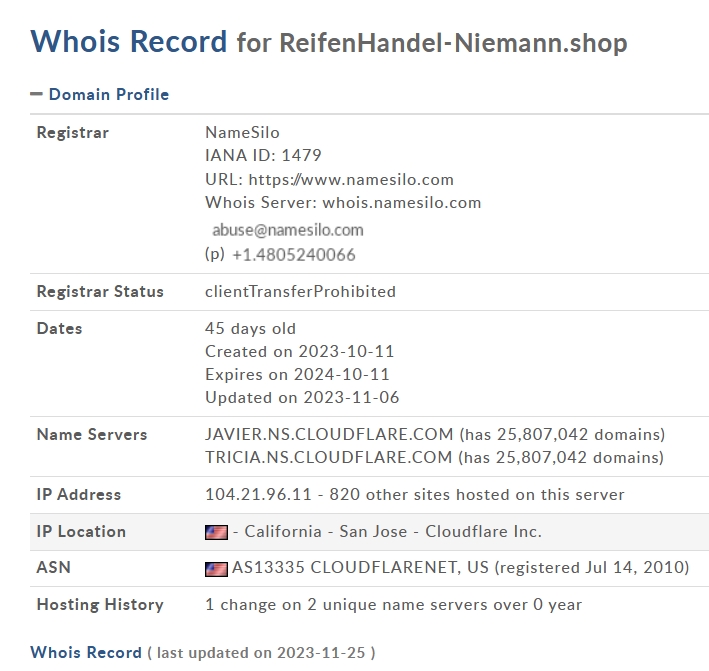Select Expires on 2024-10-11
709x671 pixels.
[297, 374]
